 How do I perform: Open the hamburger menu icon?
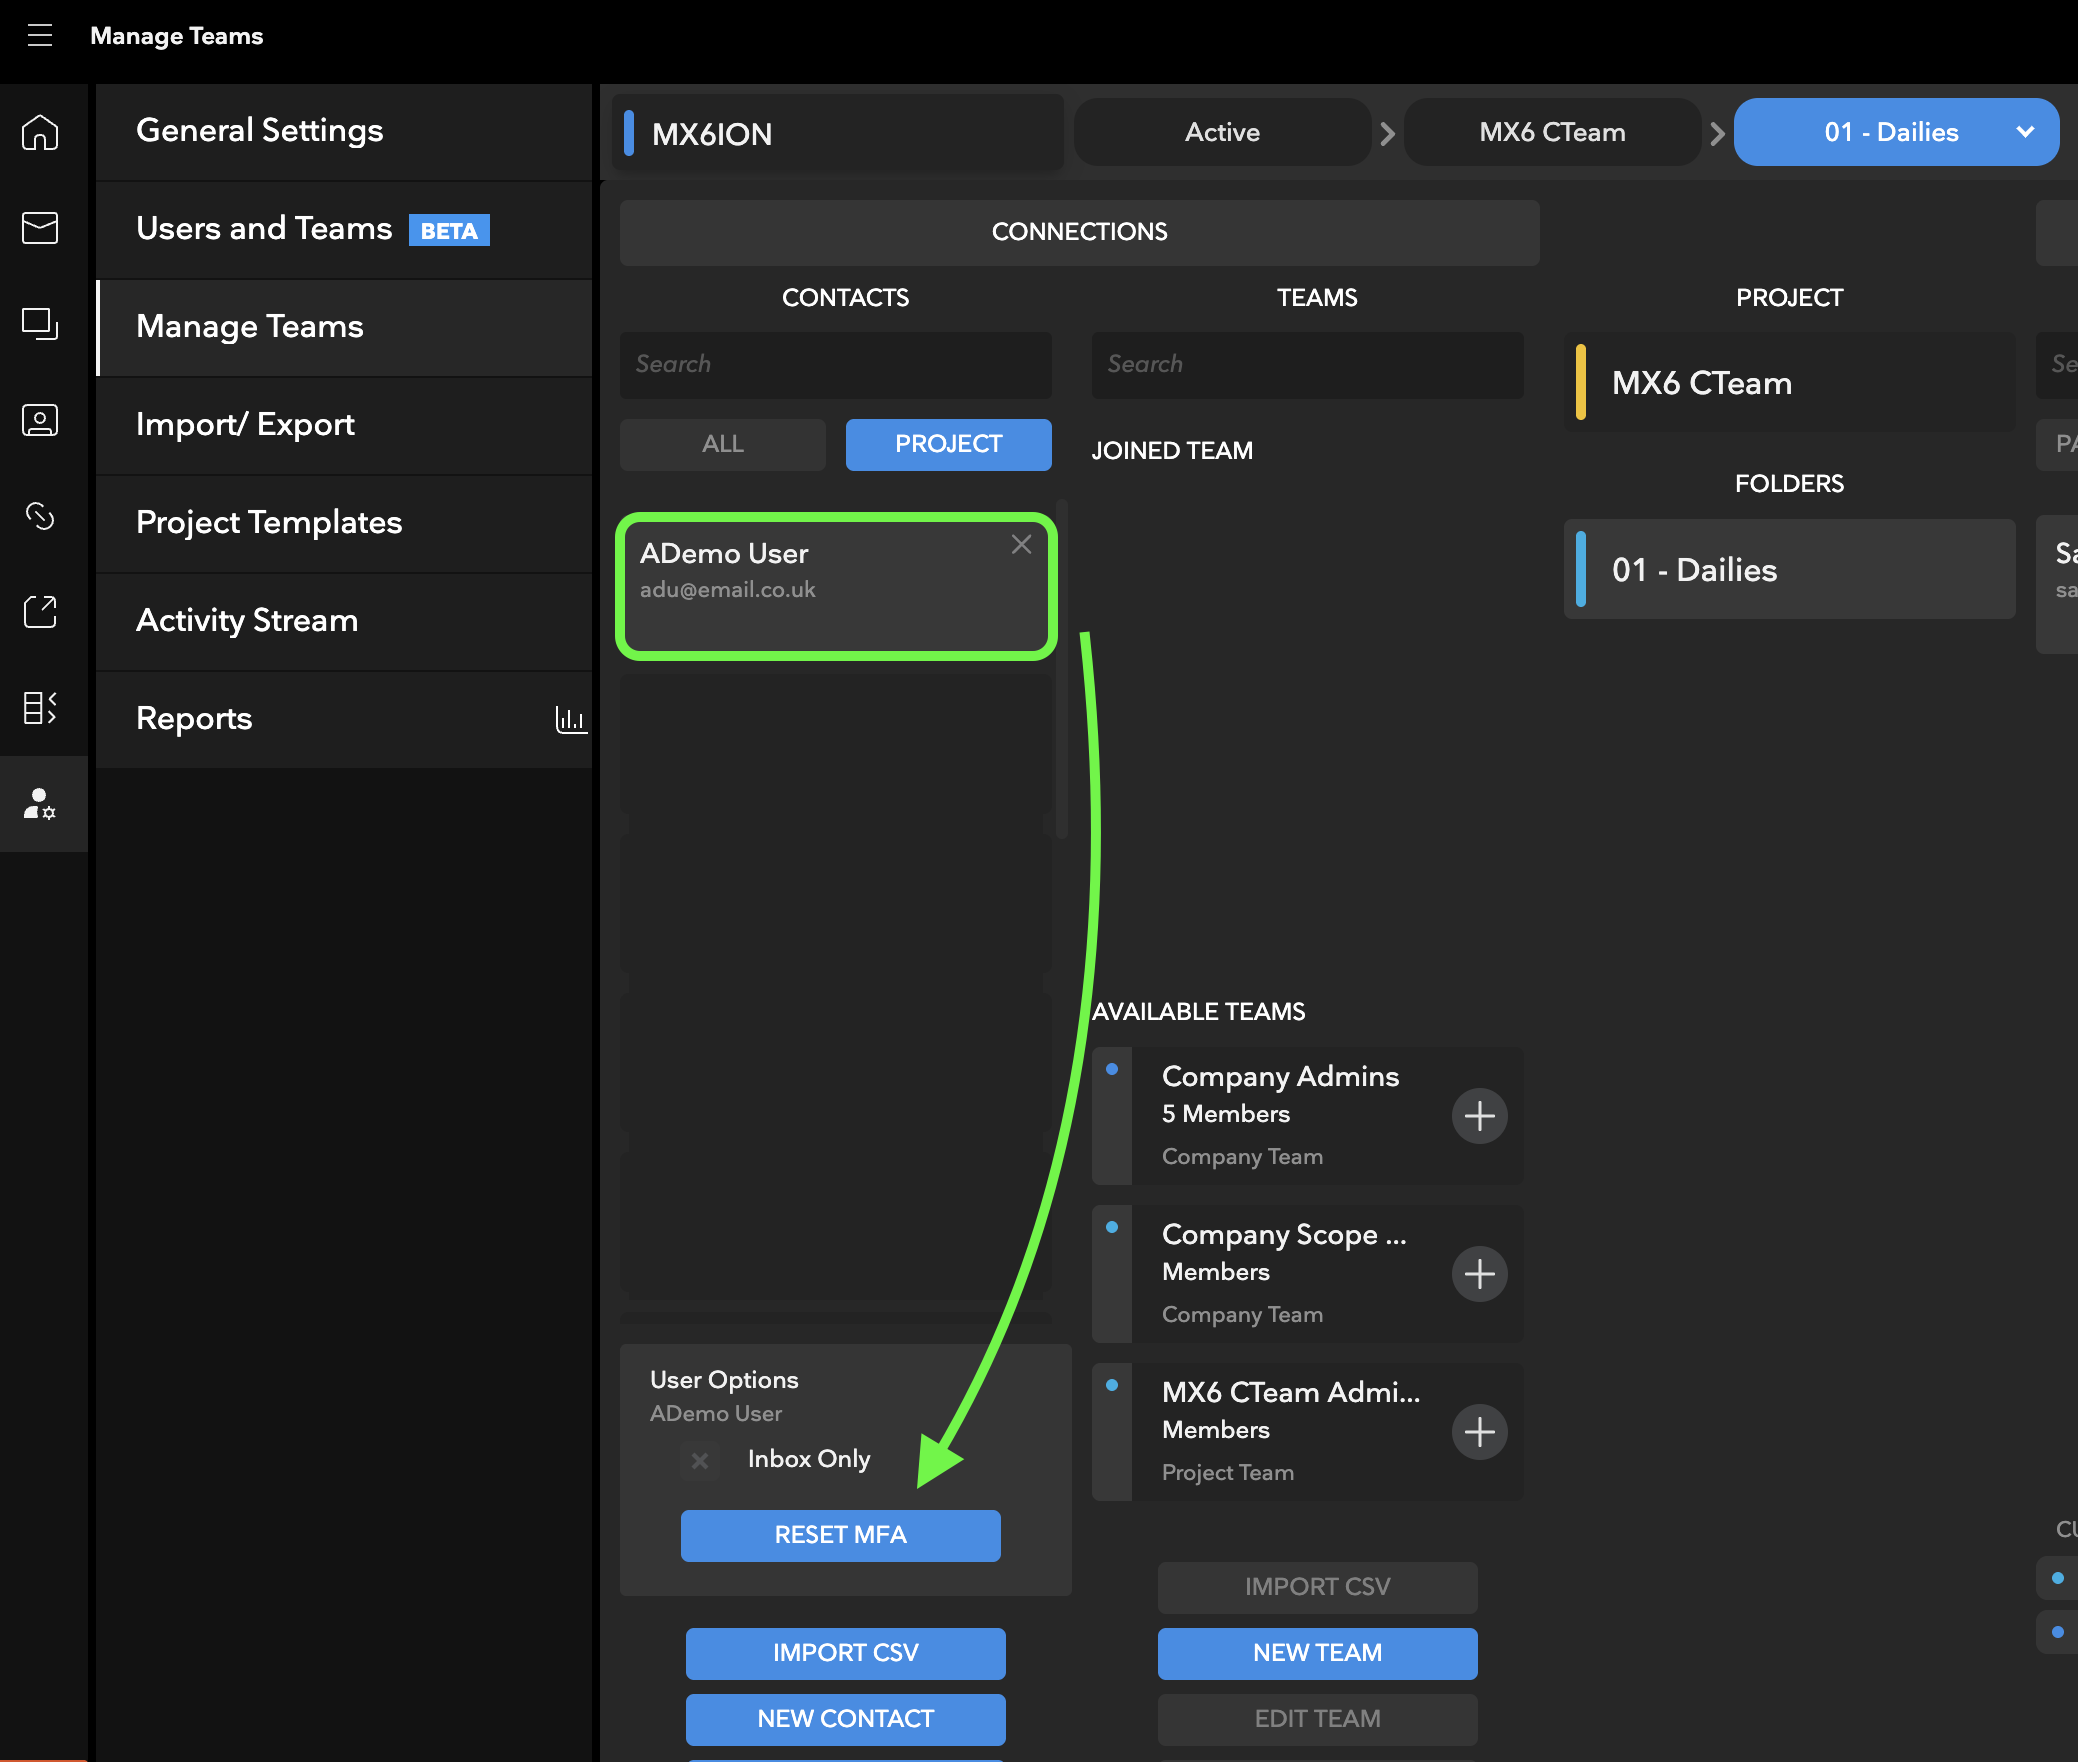[40, 36]
